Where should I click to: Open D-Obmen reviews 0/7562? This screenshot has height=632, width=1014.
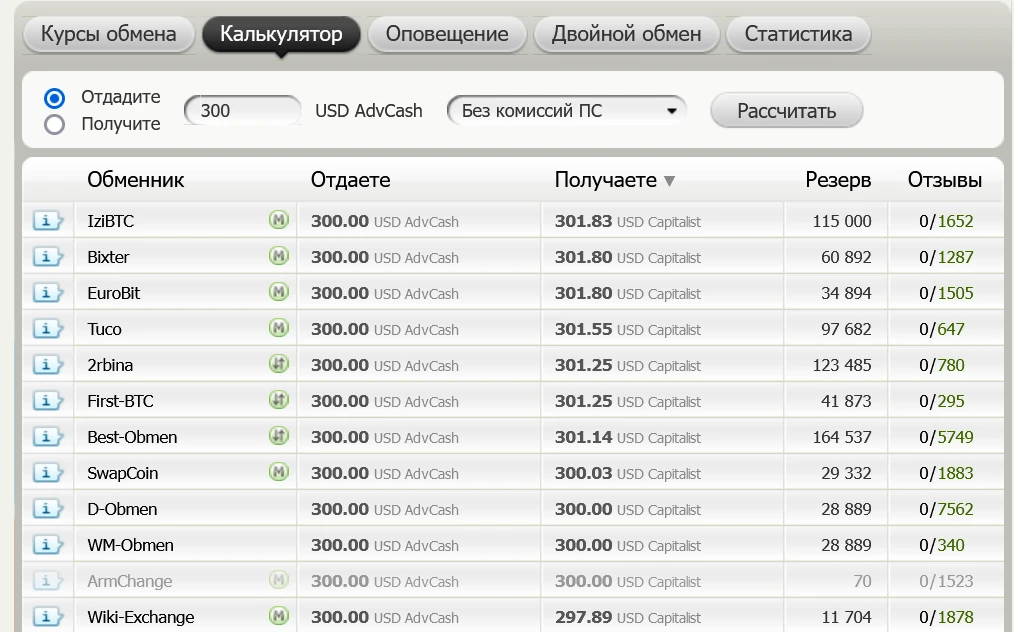(946, 509)
